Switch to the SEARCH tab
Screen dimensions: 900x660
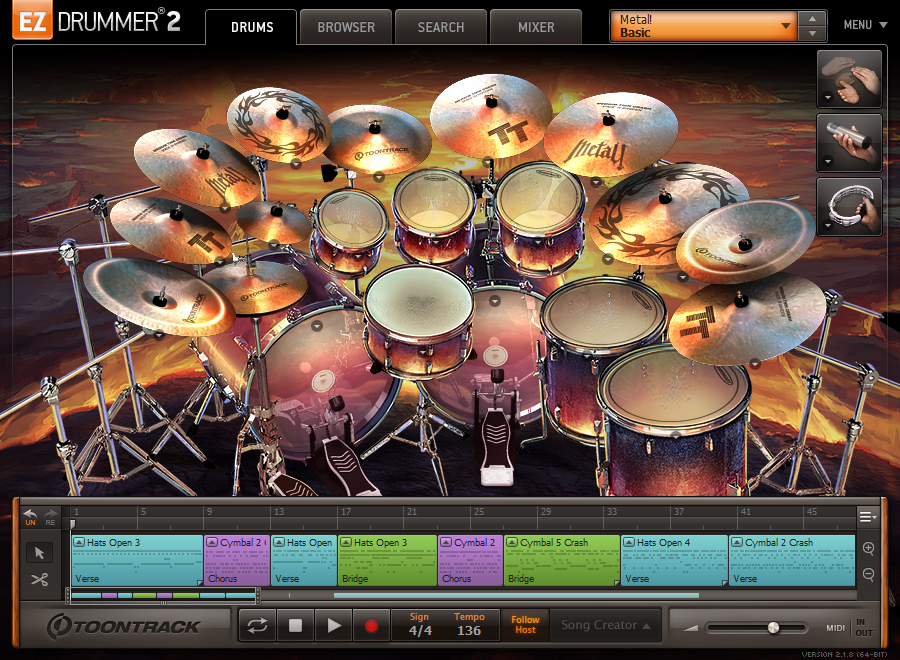tap(440, 27)
